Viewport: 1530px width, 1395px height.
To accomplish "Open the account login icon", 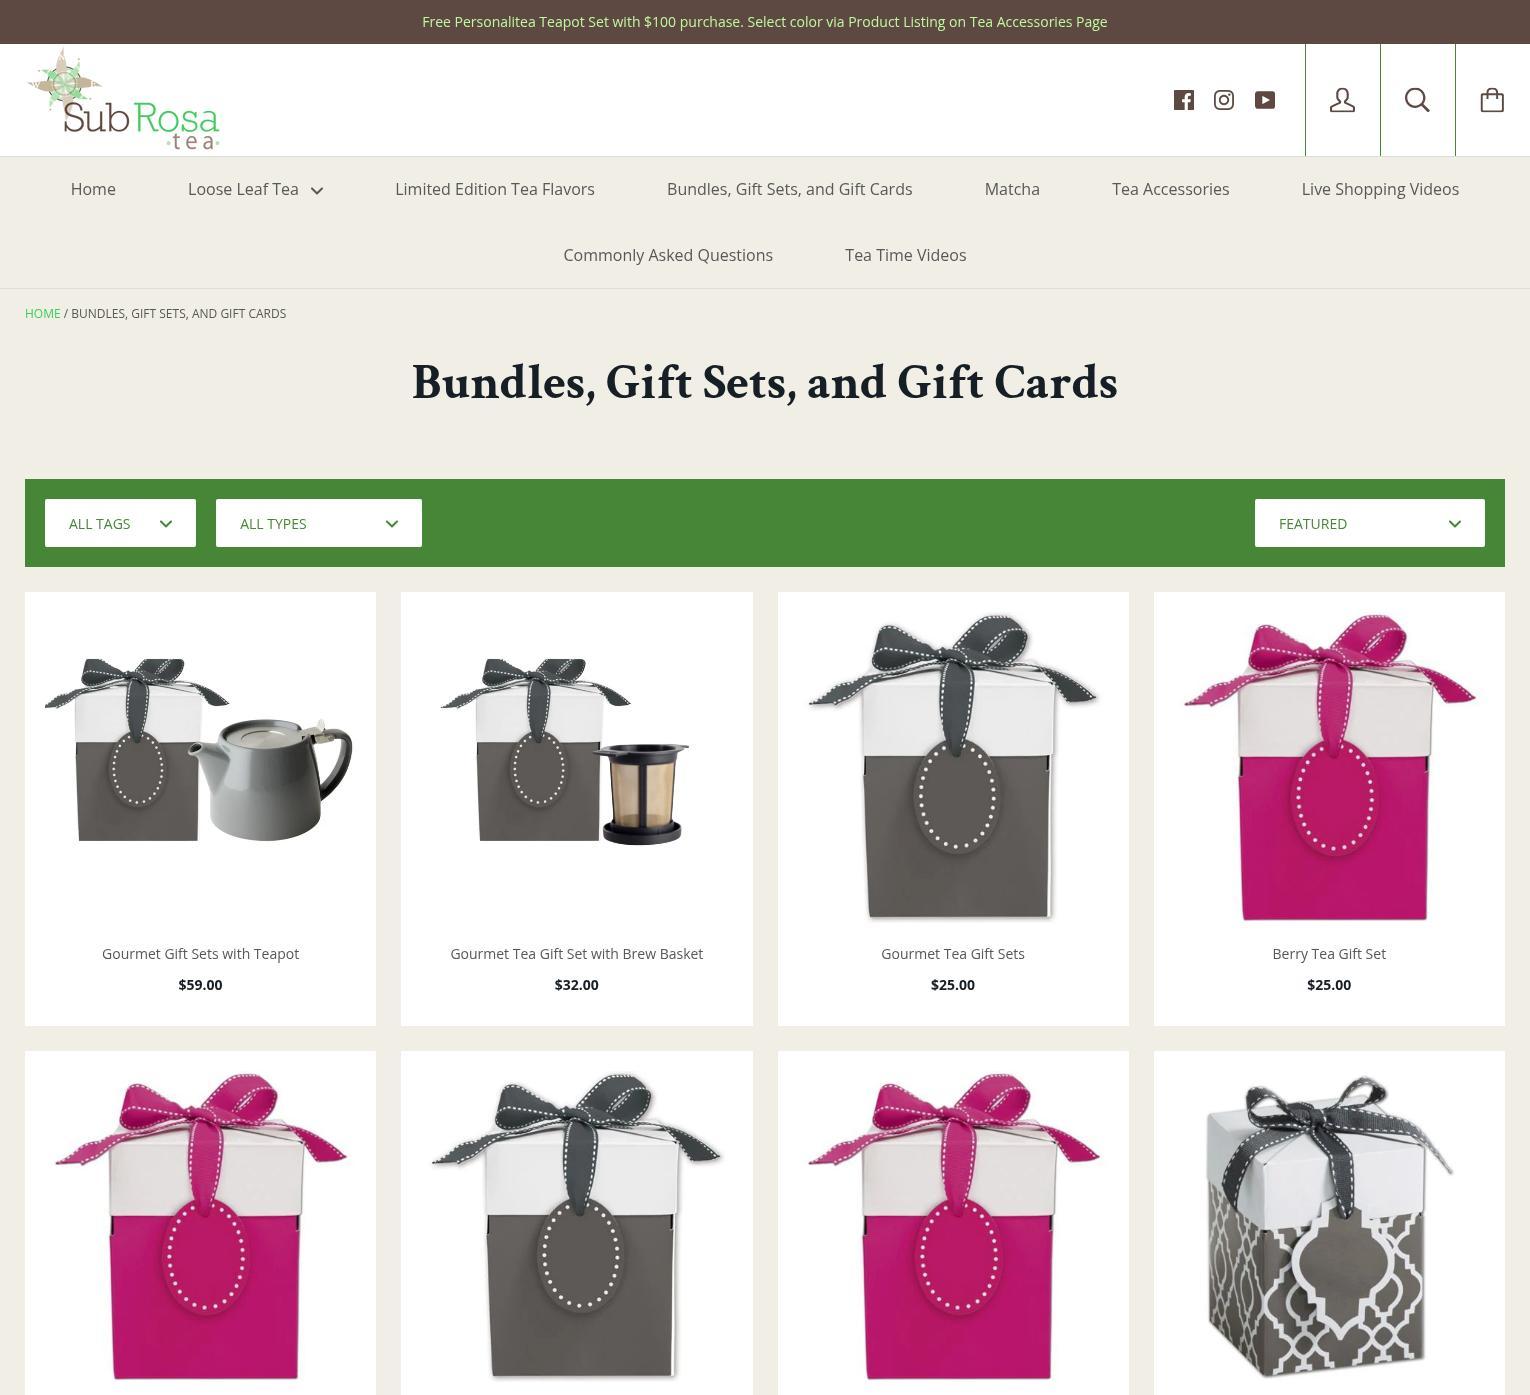I will 1342,100.
